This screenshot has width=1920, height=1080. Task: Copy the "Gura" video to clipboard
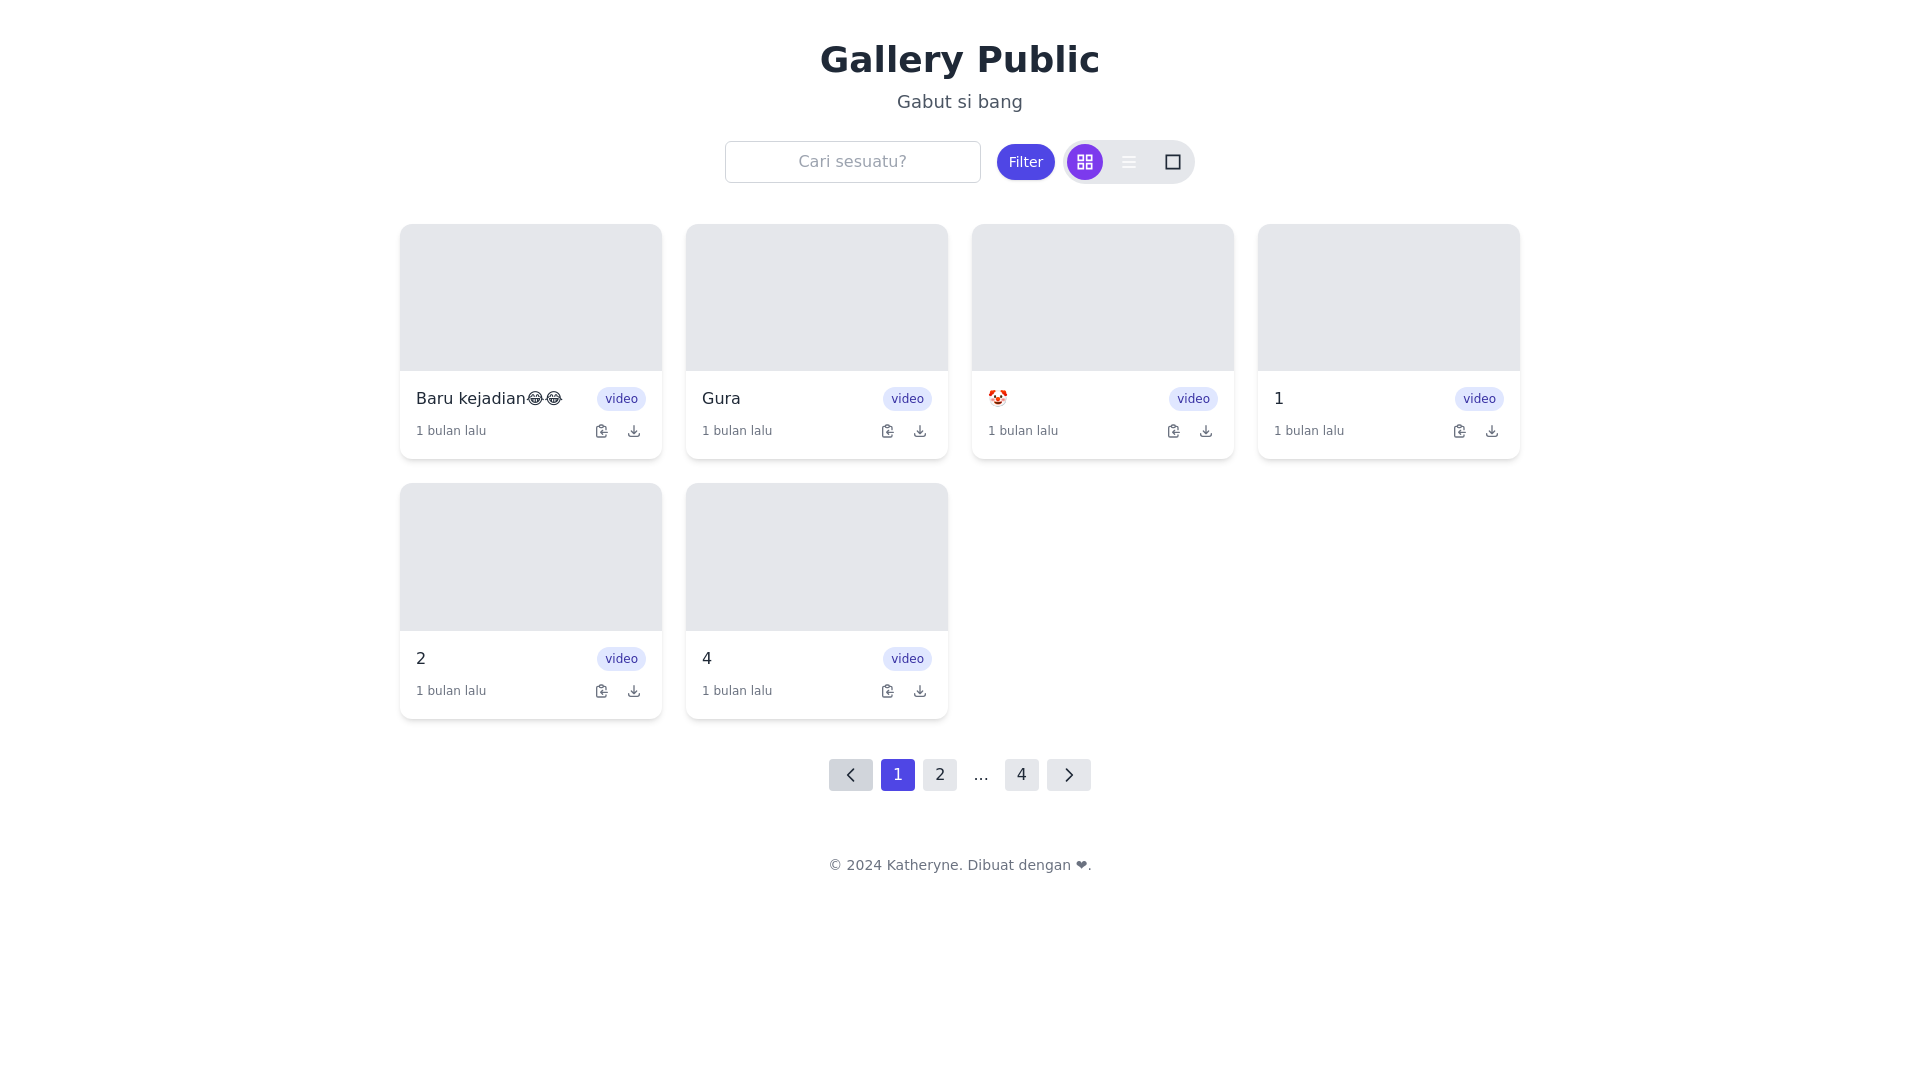pyautogui.click(x=887, y=430)
